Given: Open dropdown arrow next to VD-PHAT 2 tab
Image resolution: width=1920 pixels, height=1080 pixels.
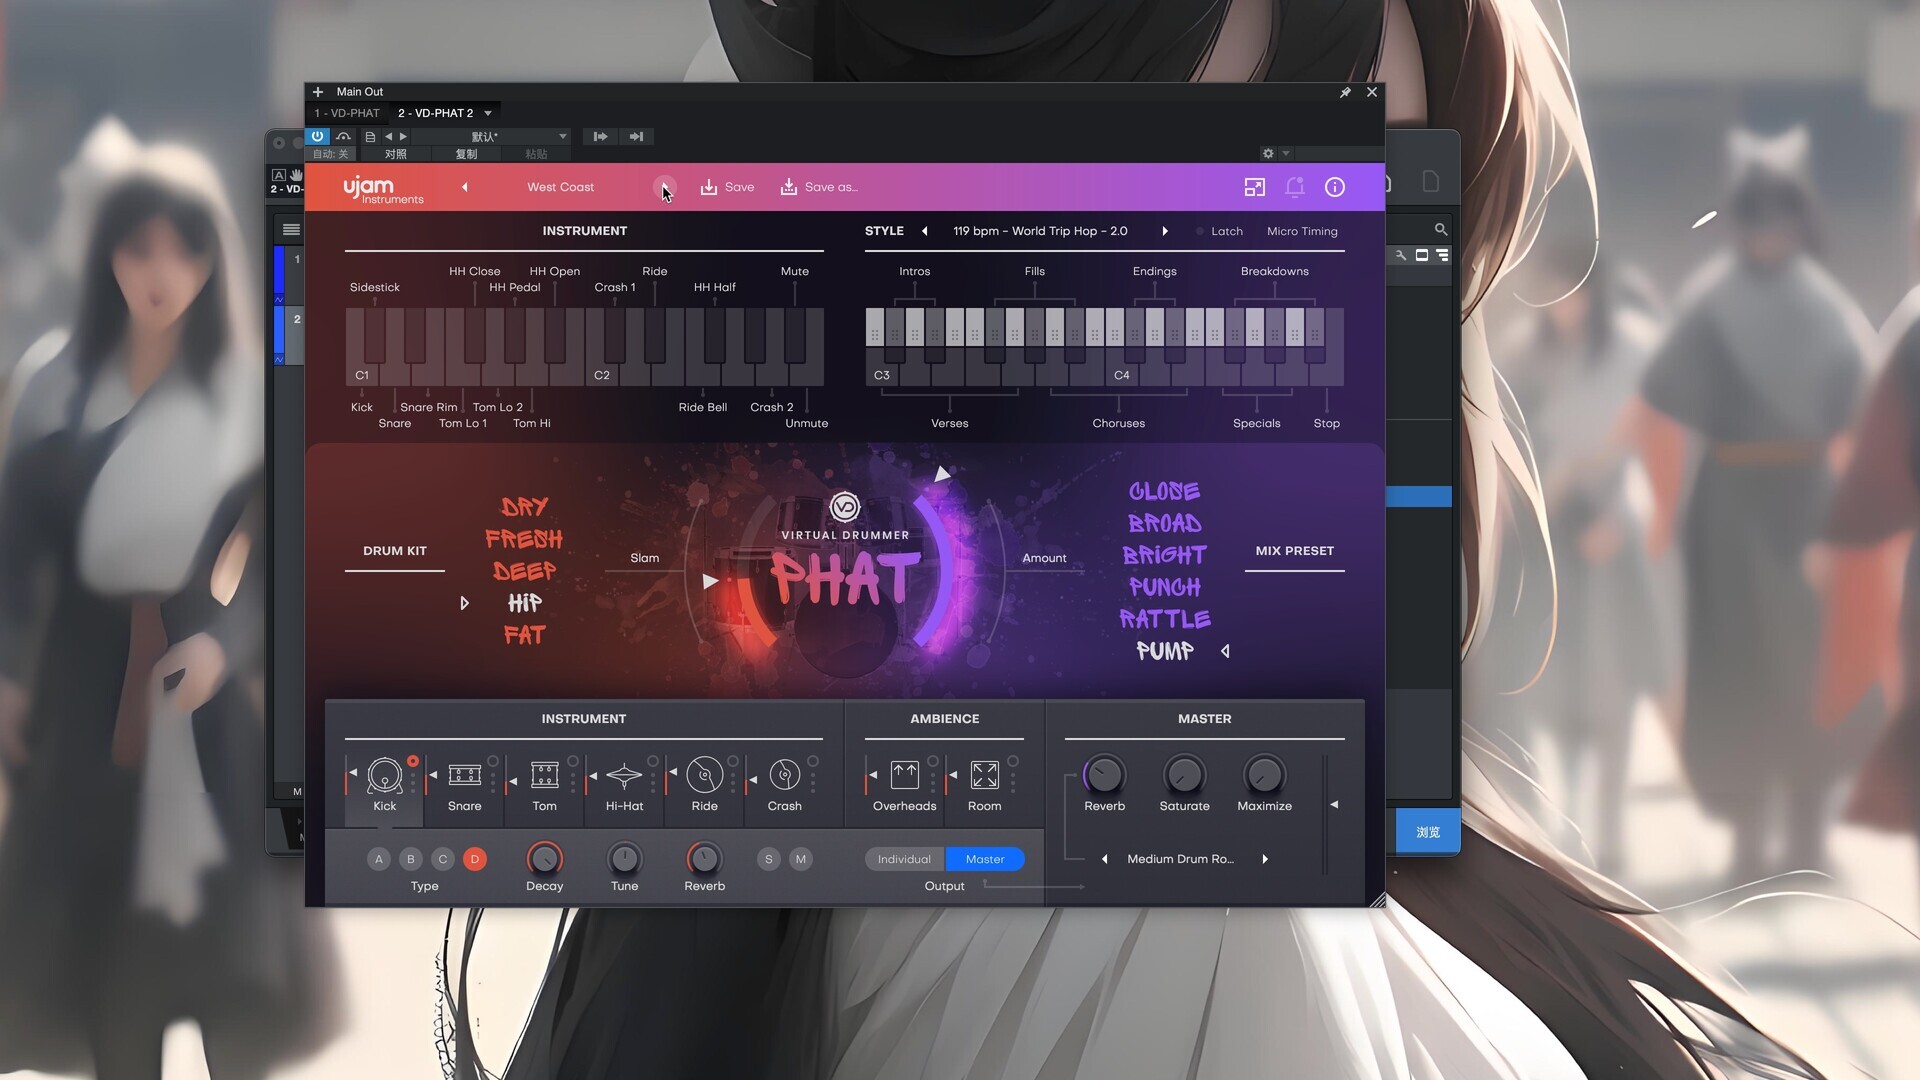Looking at the screenshot, I should click(488, 113).
